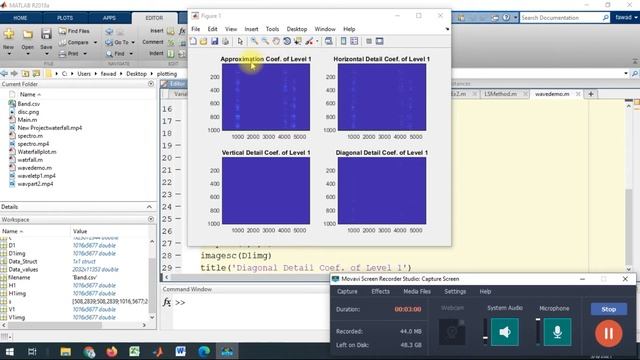This screenshot has height=360, width=640.
Task: Open Workspace panel actions menu
Action: tap(151, 219)
